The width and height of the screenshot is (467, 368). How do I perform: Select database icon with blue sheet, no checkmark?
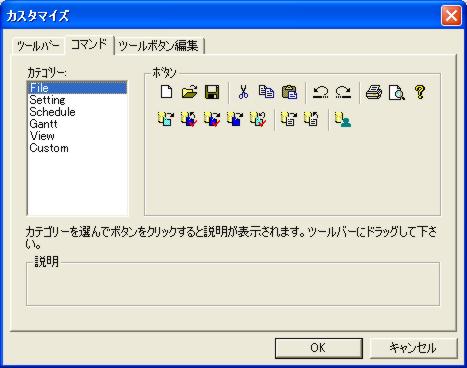point(235,119)
